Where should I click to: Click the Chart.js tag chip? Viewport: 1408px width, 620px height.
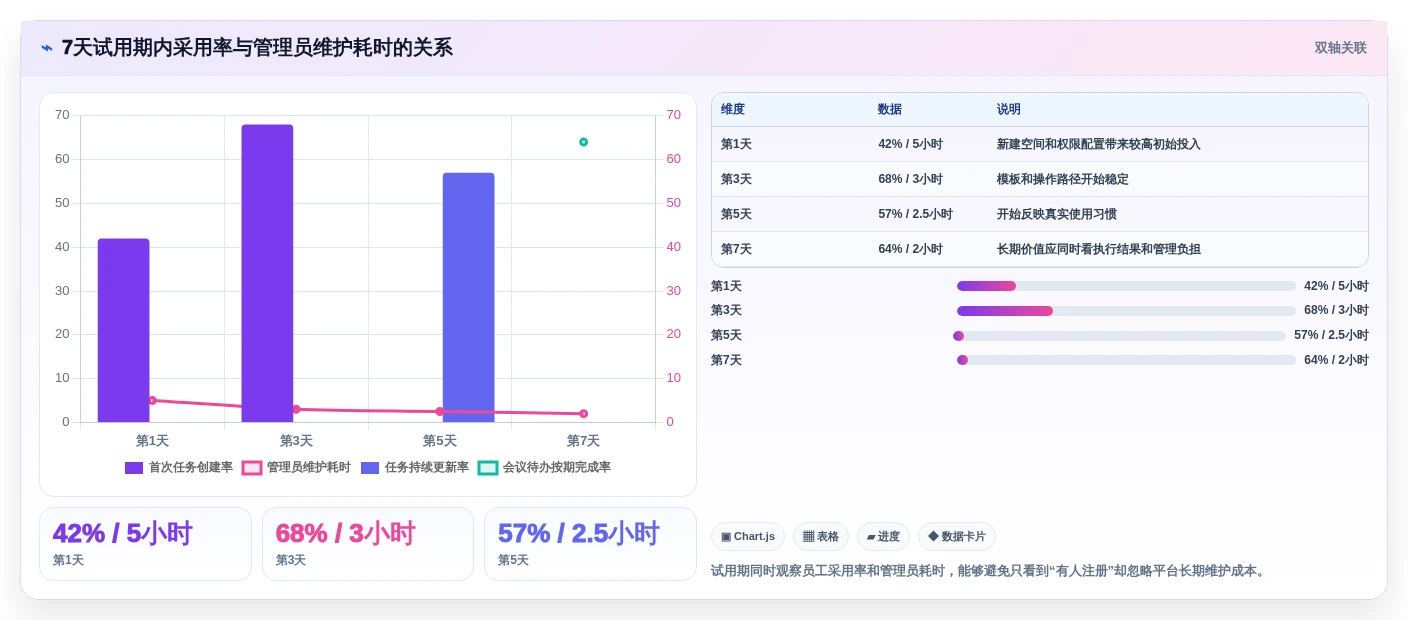coord(748,536)
